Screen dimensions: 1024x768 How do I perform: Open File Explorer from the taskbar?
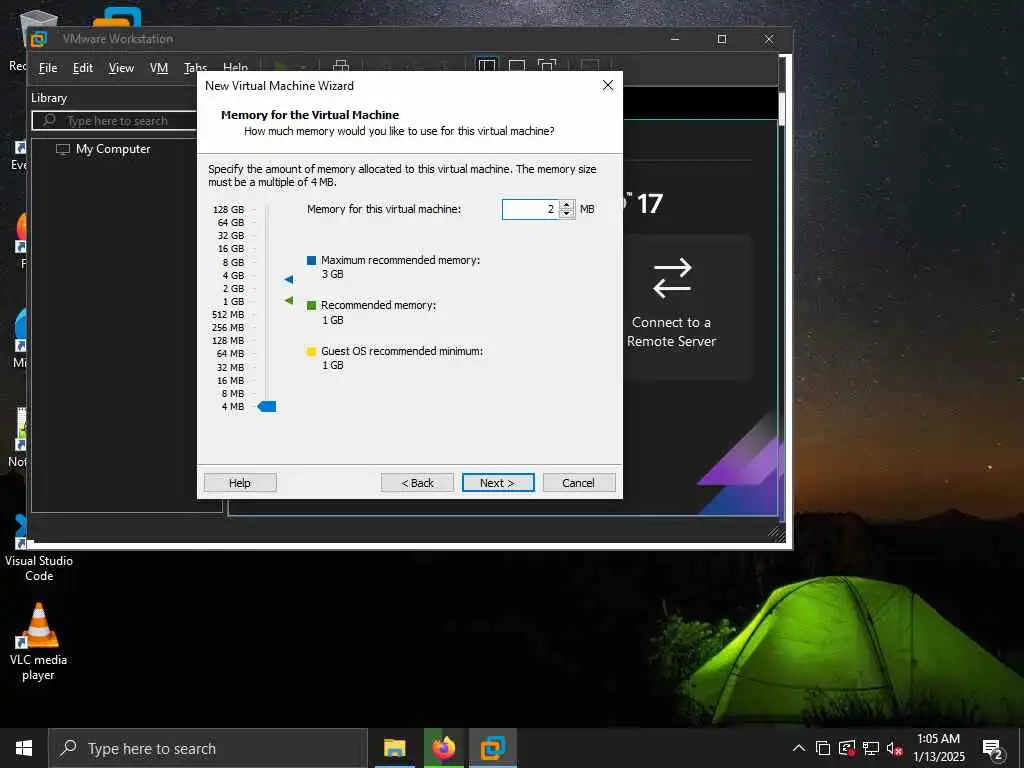click(x=394, y=748)
